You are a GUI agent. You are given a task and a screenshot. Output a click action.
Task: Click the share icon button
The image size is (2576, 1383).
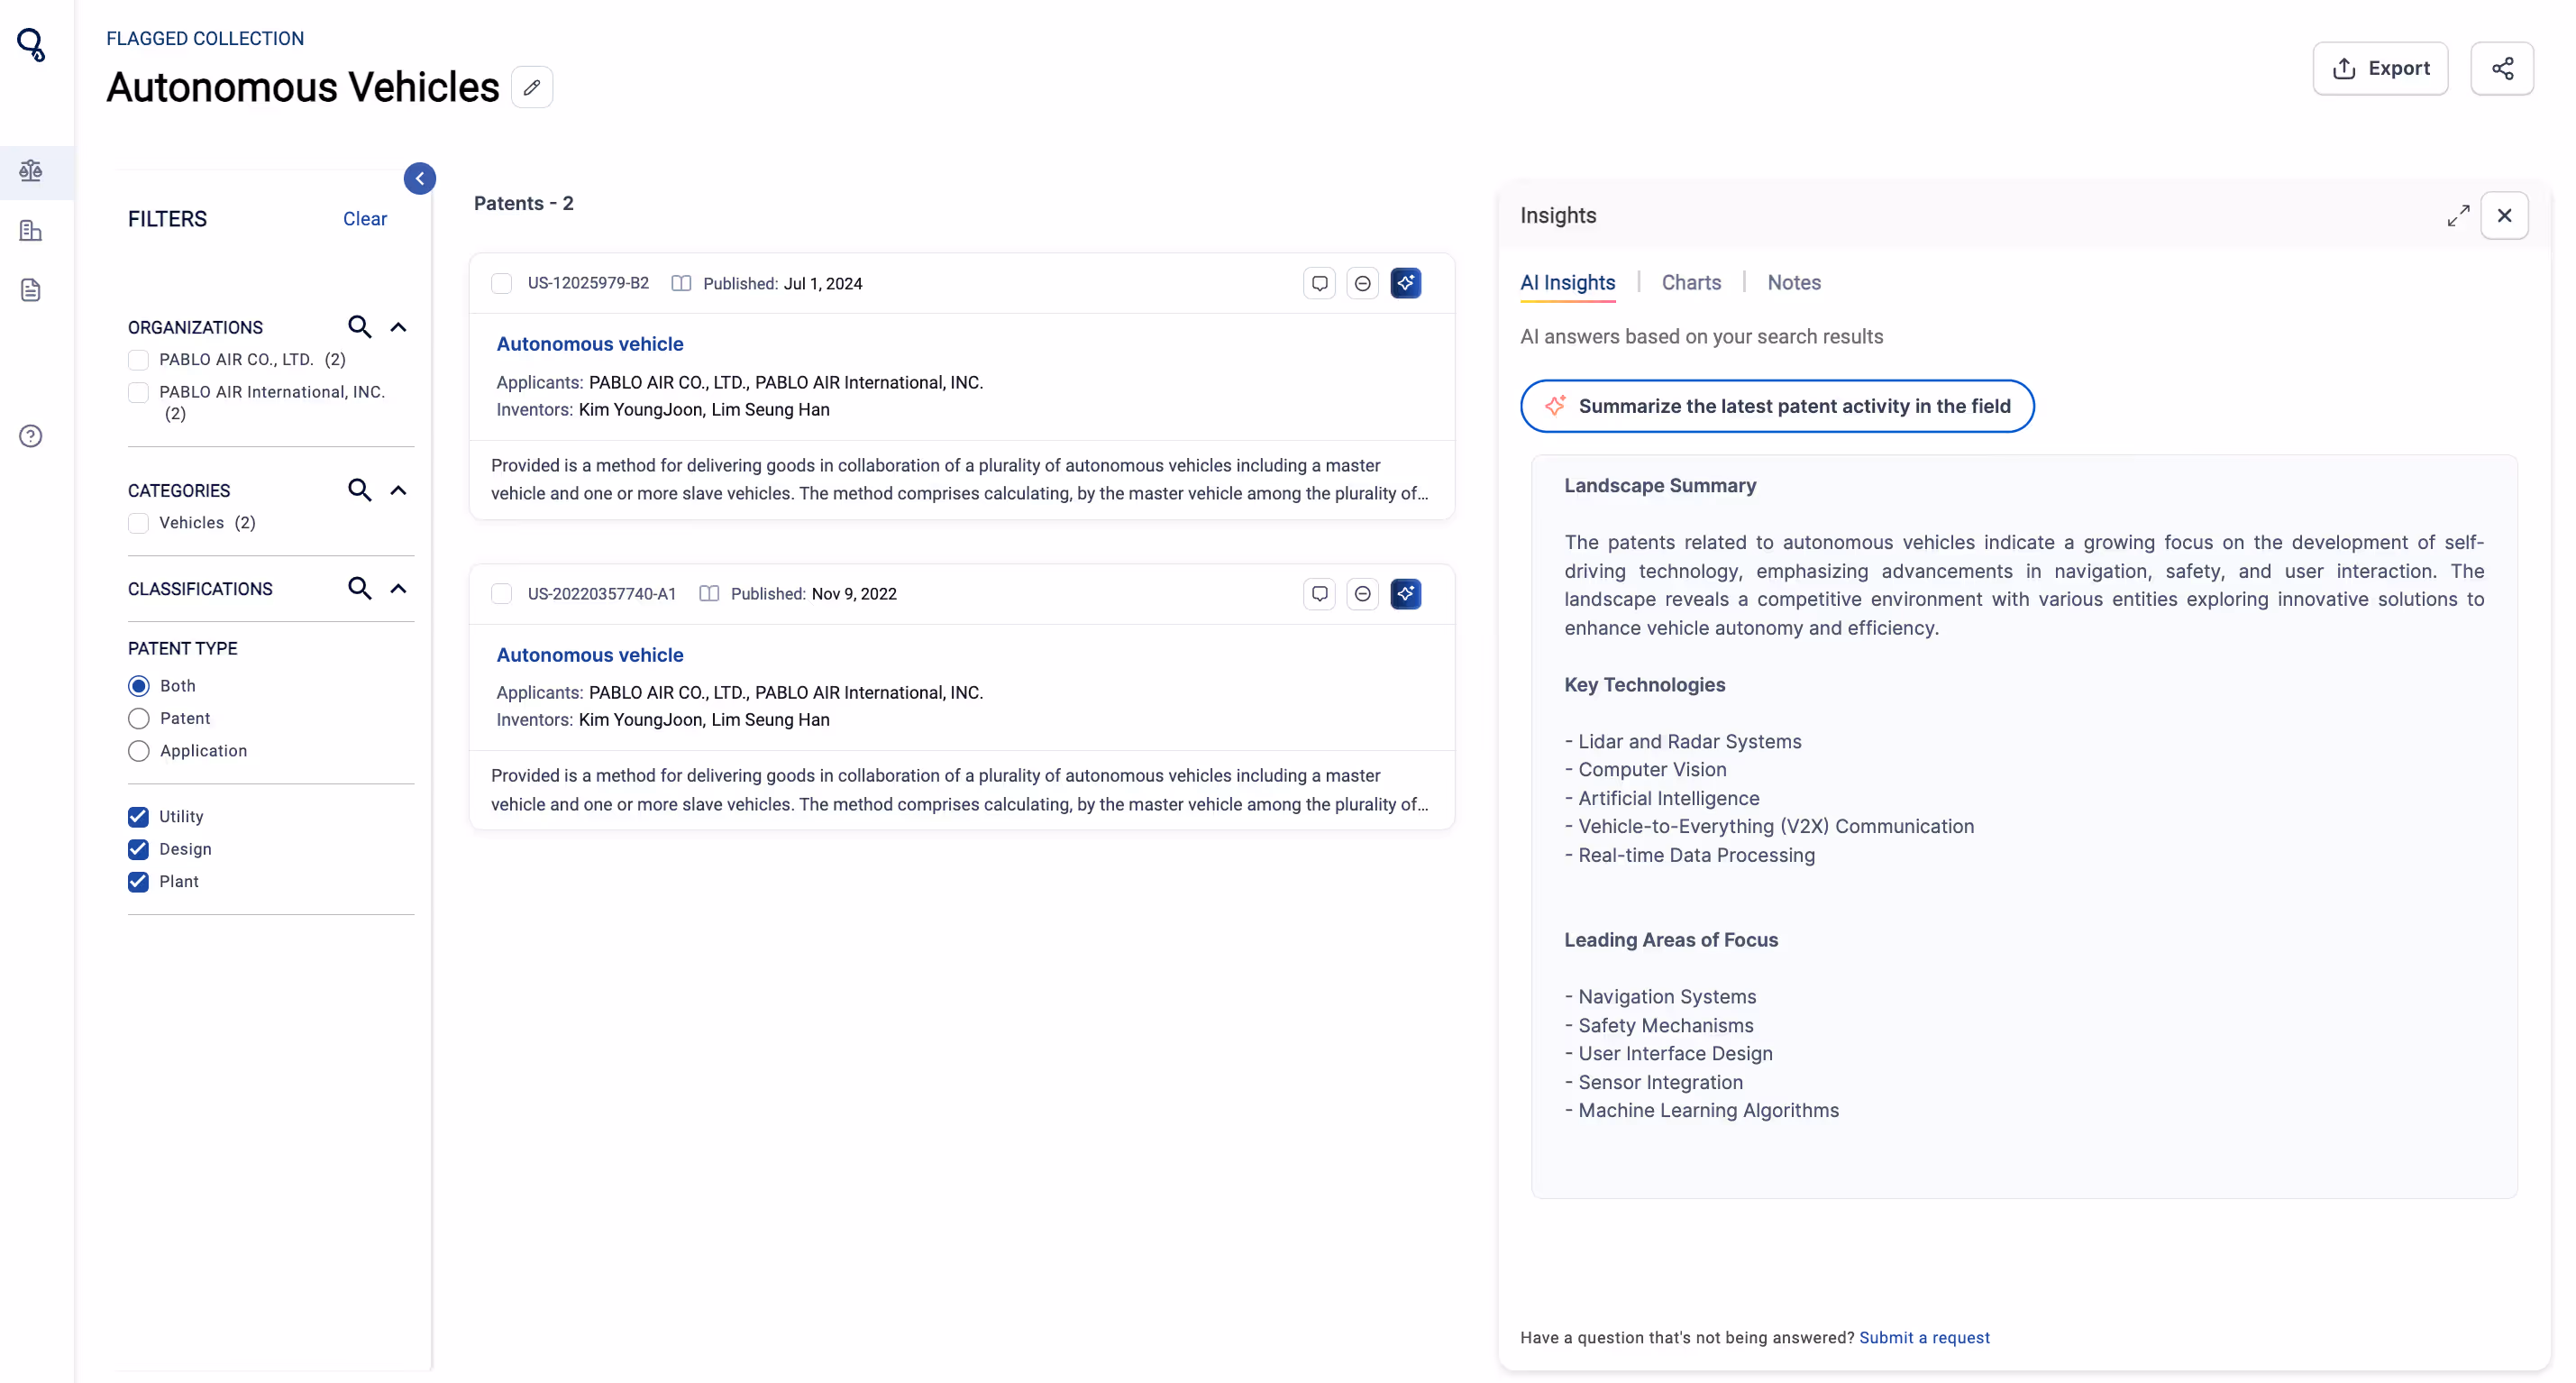[x=2502, y=68]
